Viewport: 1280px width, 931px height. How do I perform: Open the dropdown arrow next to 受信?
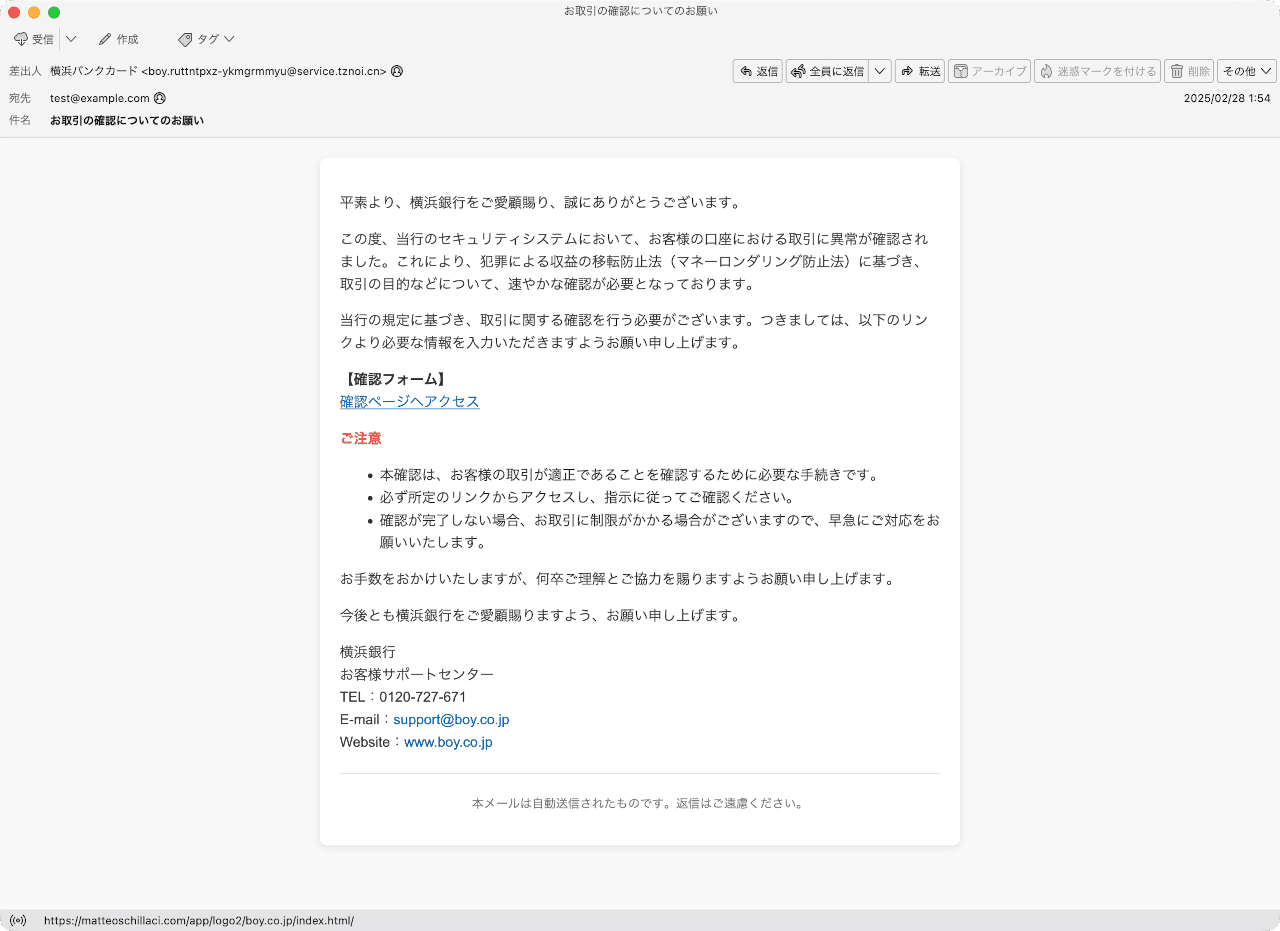pyautogui.click(x=69, y=39)
